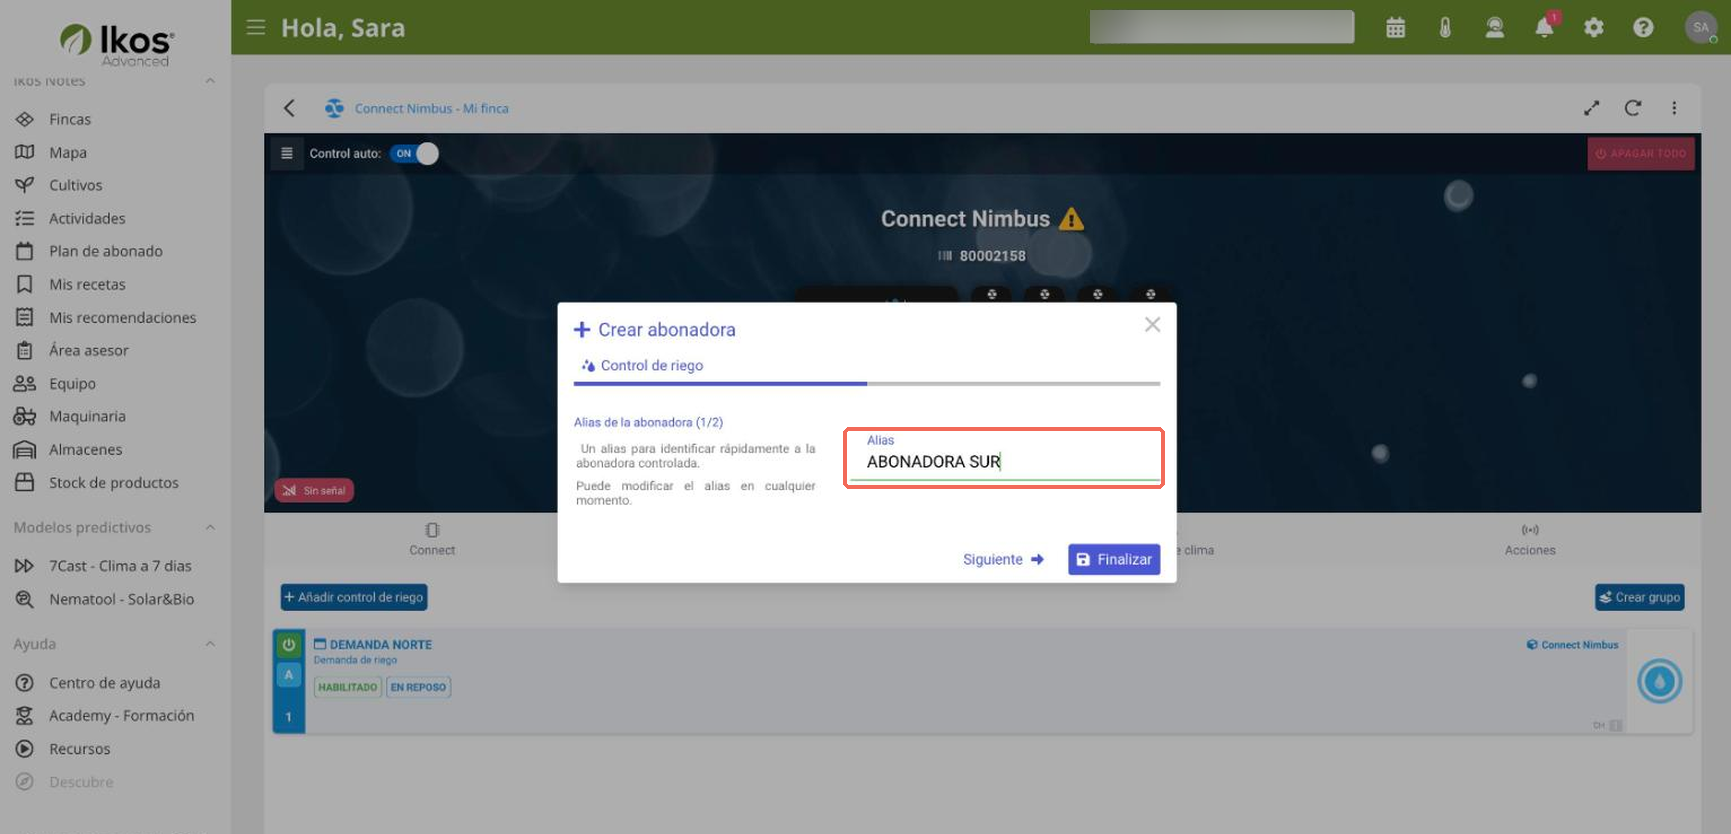Open the settings gear in header
The height and width of the screenshot is (834, 1731).
pos(1594,28)
